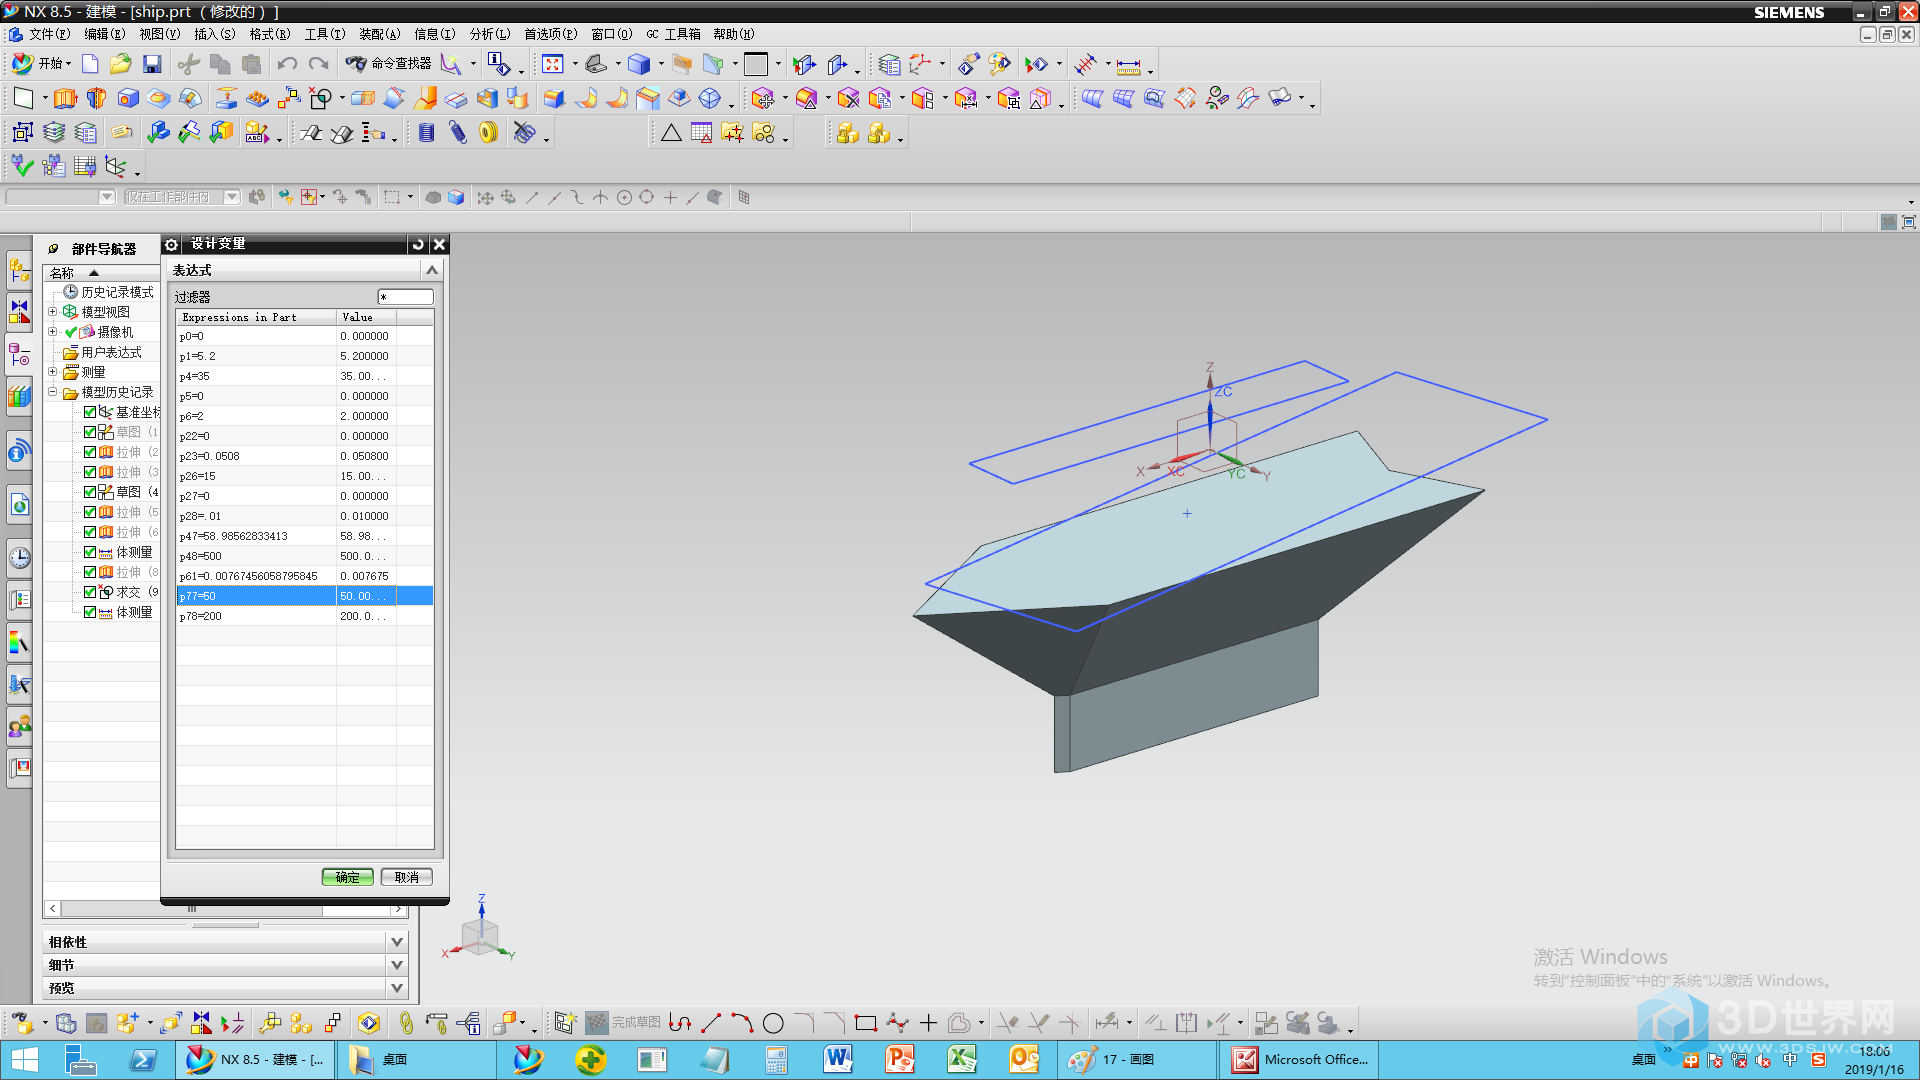Toggle checkbox for 草图 (1) feature
This screenshot has width=1920, height=1080.
pyautogui.click(x=90, y=432)
